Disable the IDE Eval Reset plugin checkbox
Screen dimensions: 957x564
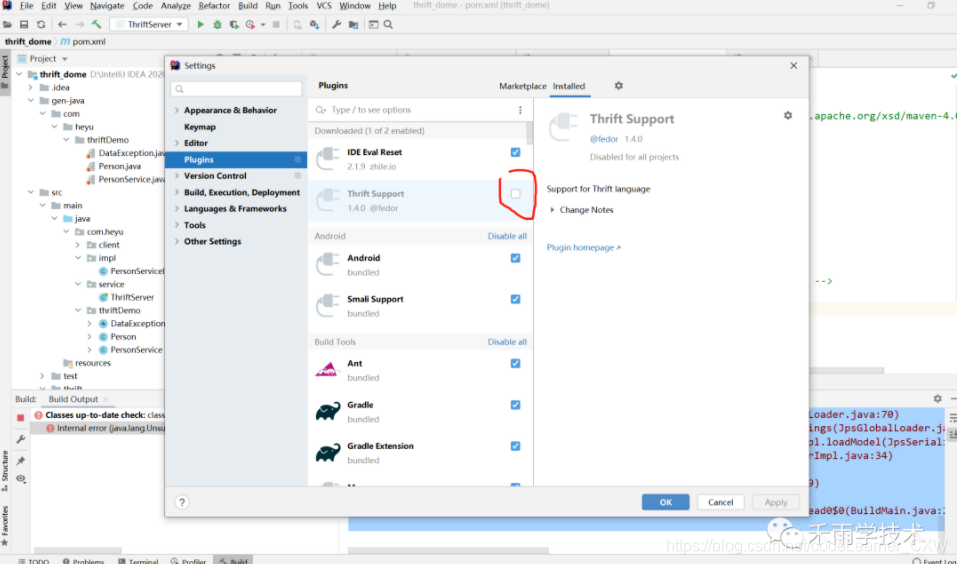point(516,152)
